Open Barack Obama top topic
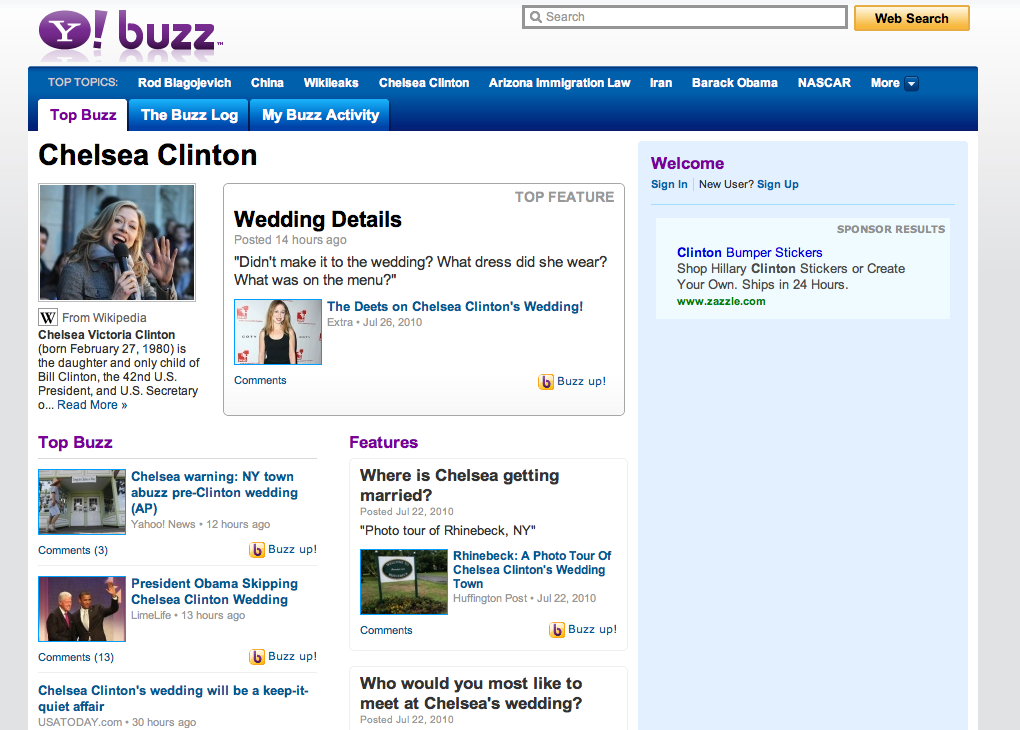 click(734, 83)
